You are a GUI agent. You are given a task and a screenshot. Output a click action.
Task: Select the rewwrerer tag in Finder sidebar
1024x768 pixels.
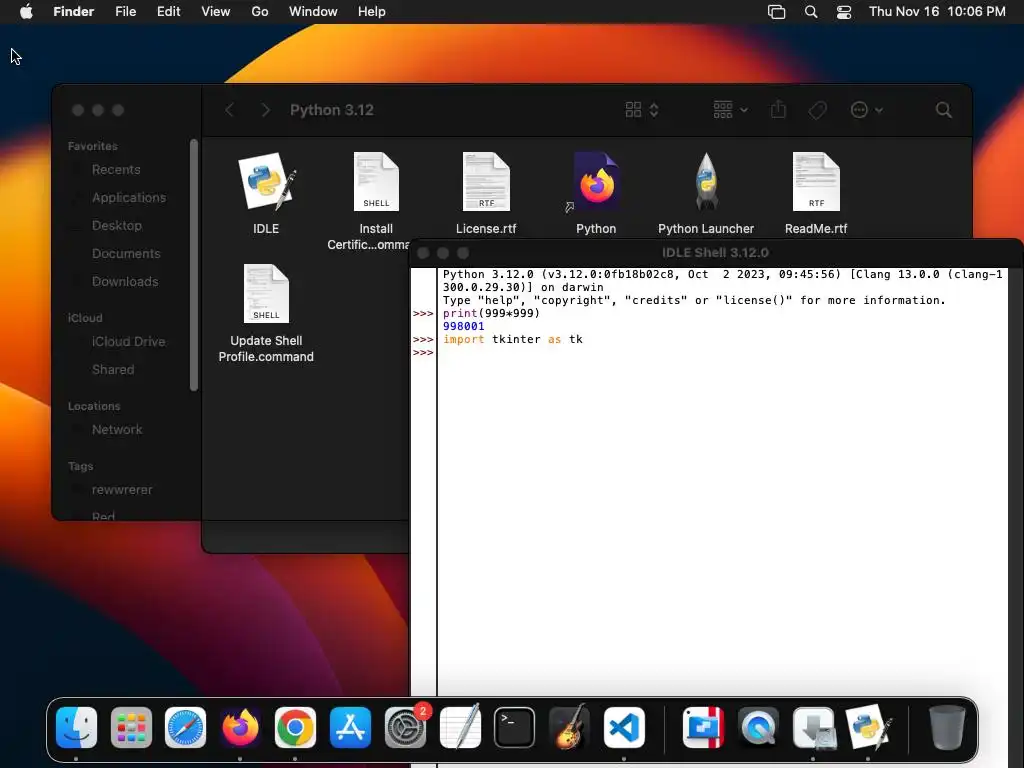click(x=121, y=490)
